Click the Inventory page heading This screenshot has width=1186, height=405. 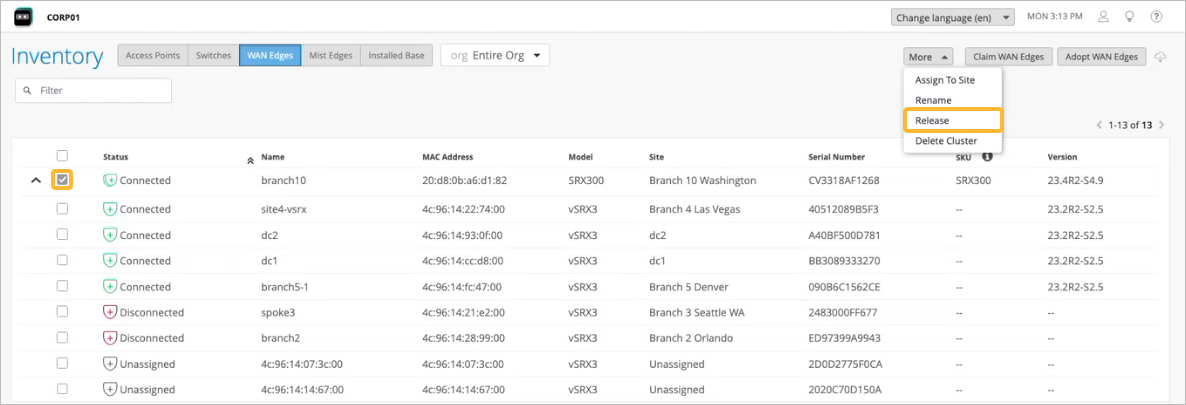[x=57, y=56]
